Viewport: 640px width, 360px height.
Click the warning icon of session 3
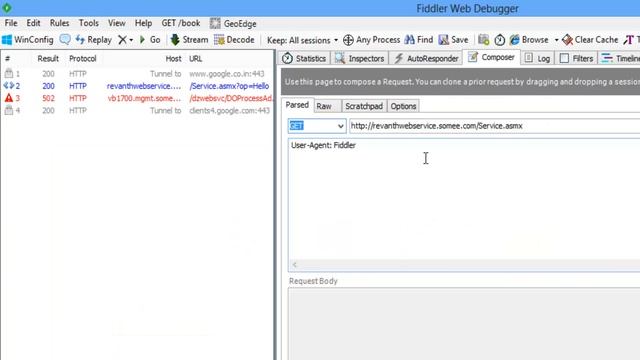click(9, 98)
